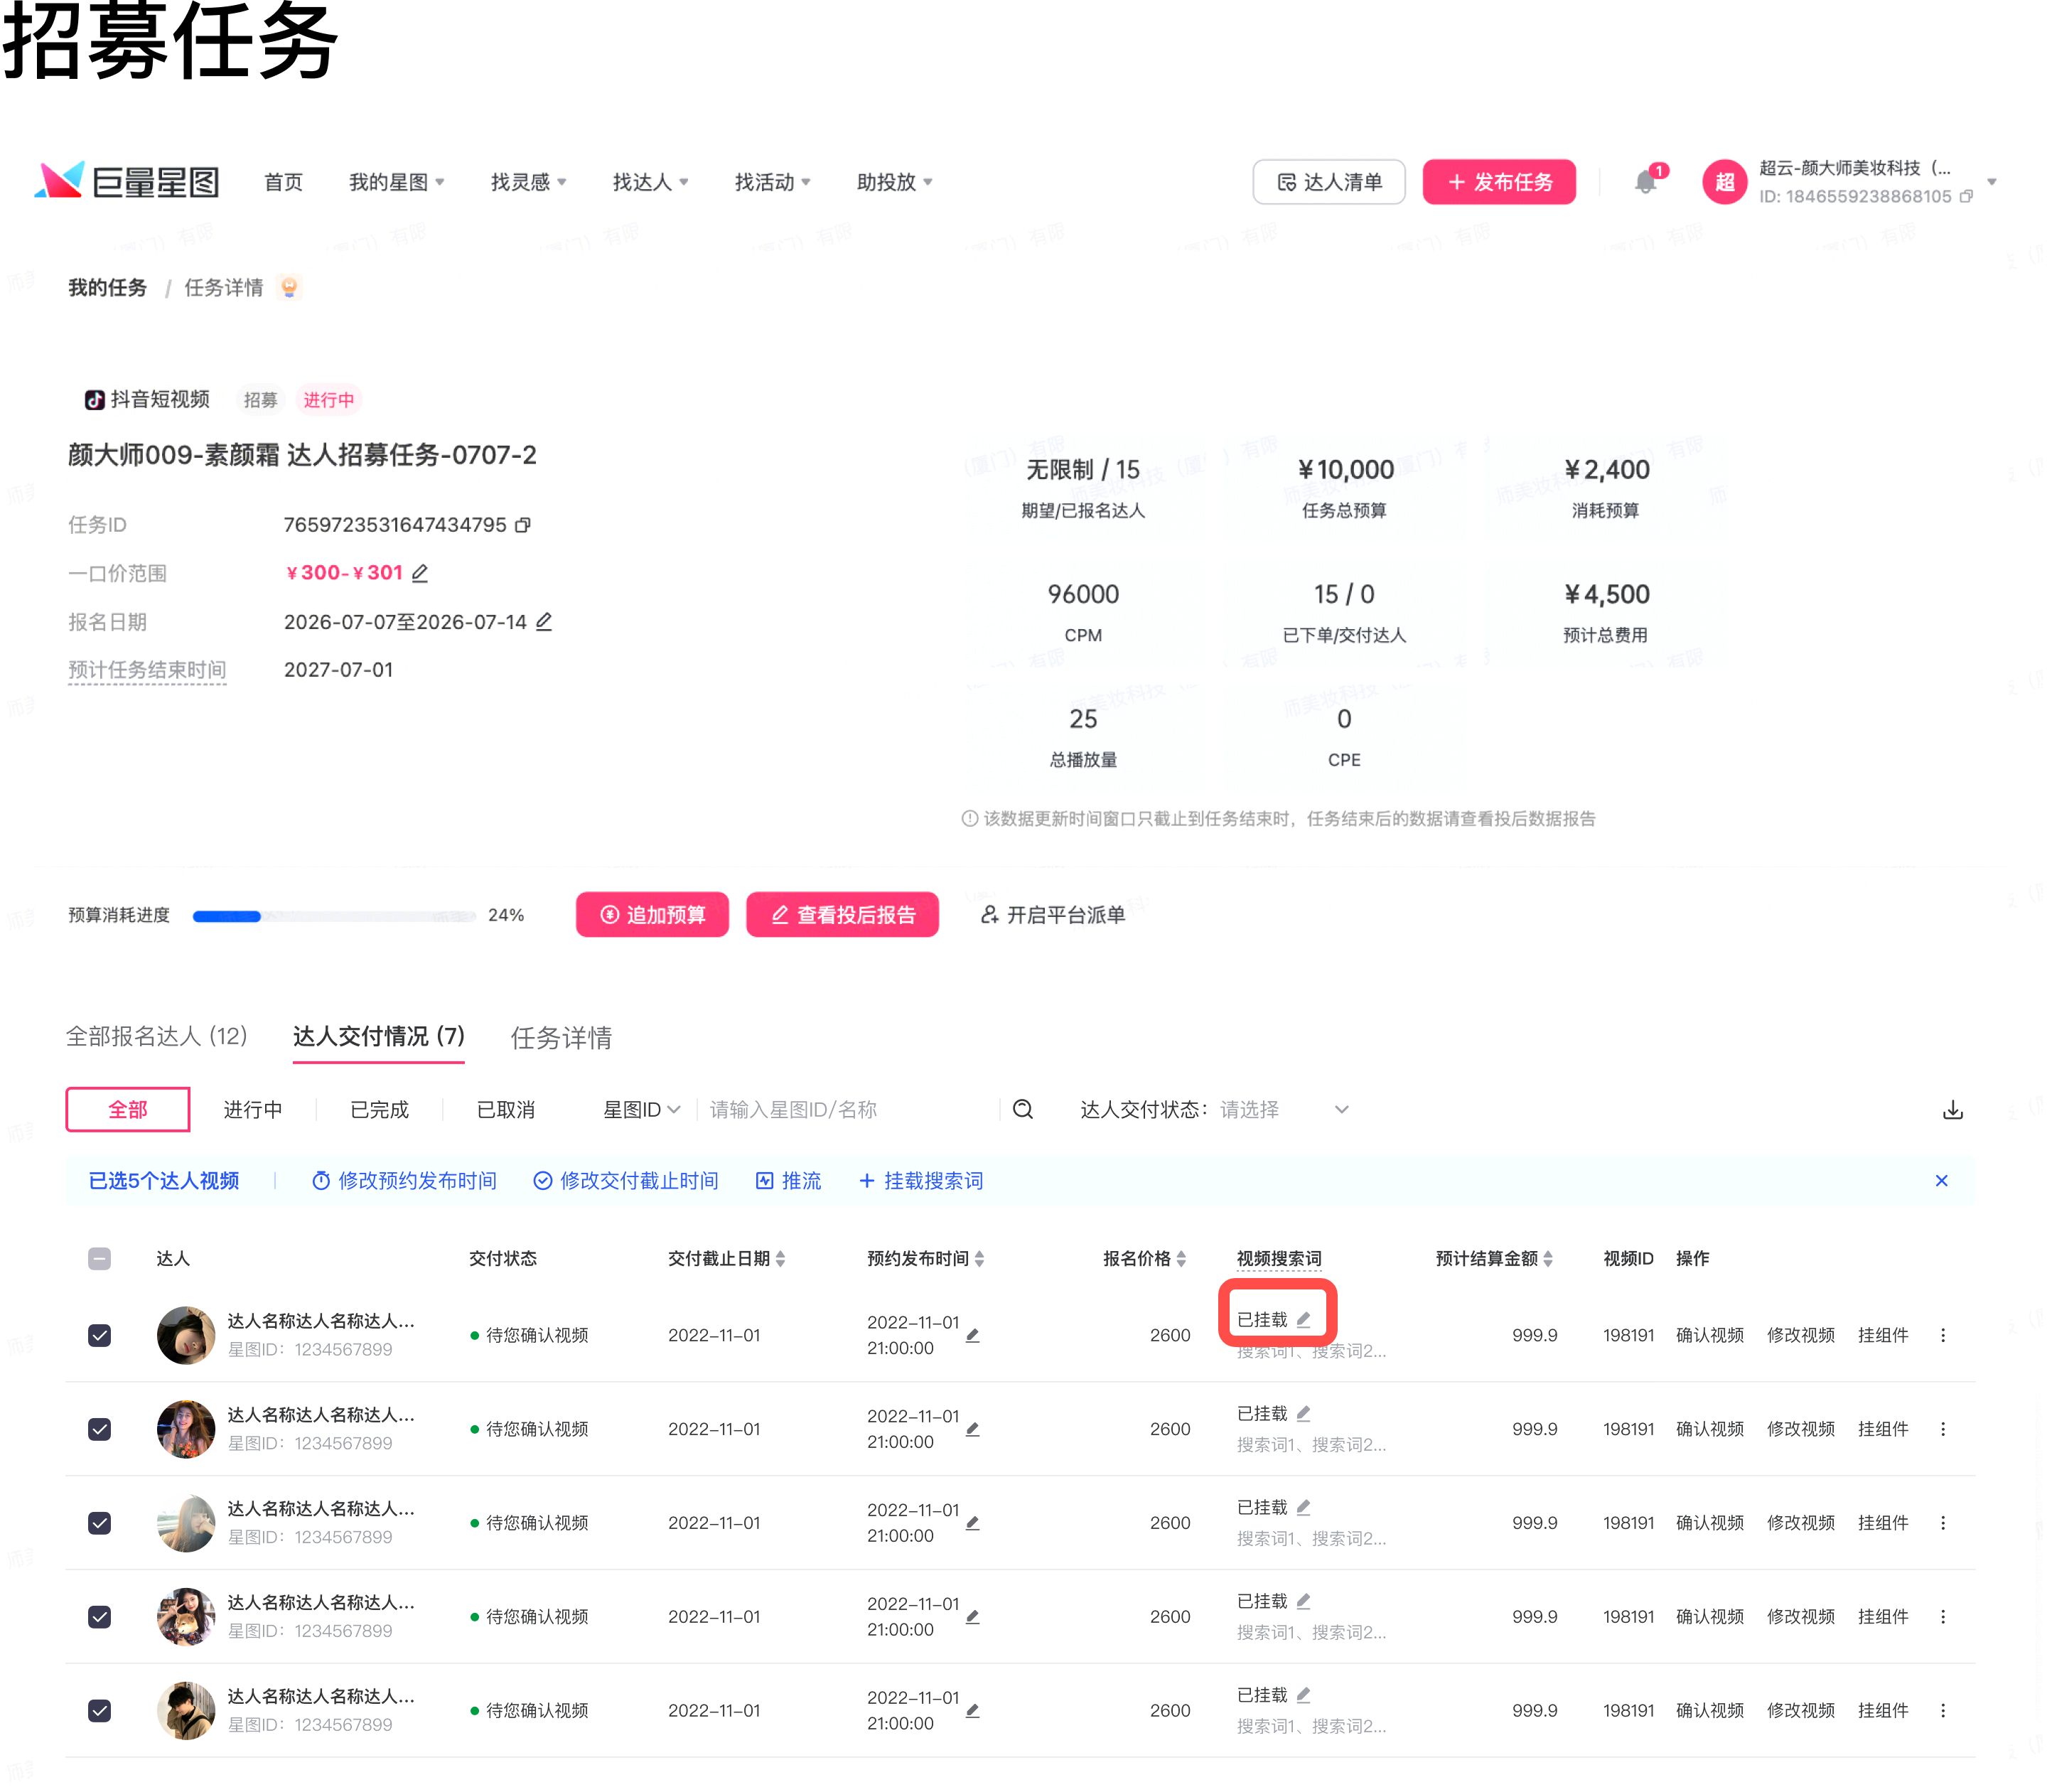This screenshot has height=1792, width=2047.
Task: Open the last row's three-dot menu
Action: point(1942,1710)
